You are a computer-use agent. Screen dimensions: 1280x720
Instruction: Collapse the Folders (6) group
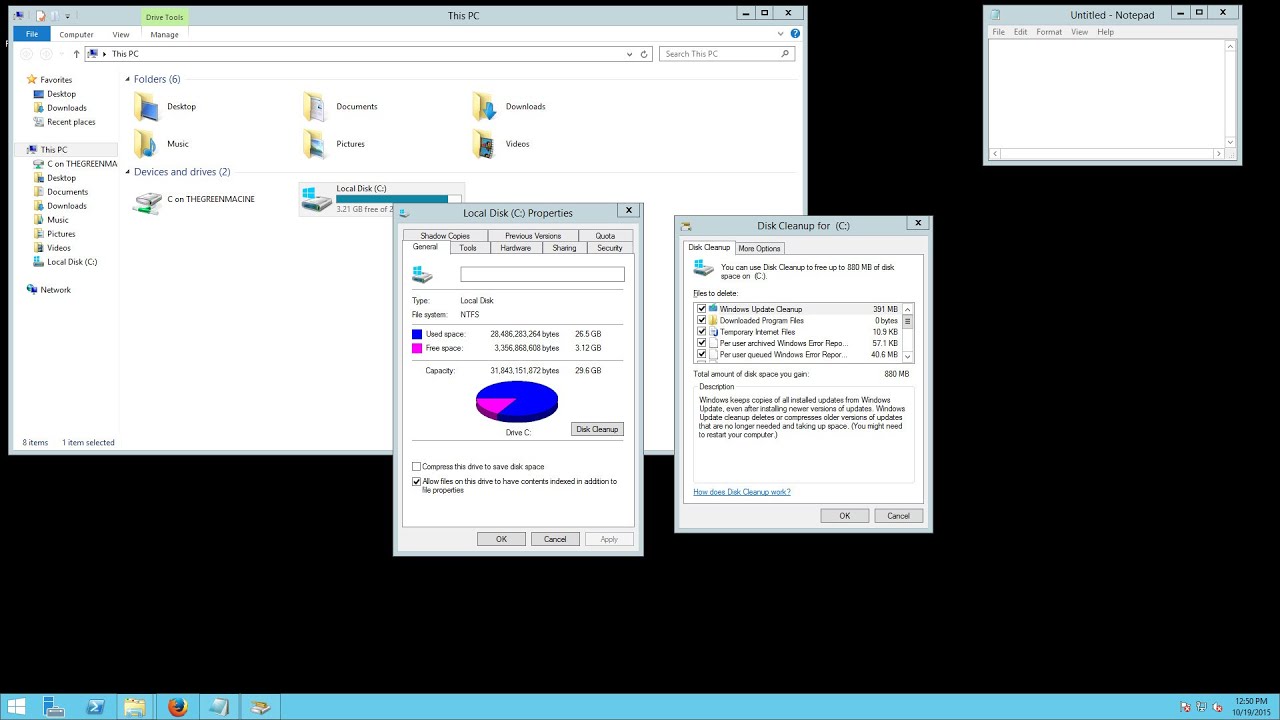point(128,79)
